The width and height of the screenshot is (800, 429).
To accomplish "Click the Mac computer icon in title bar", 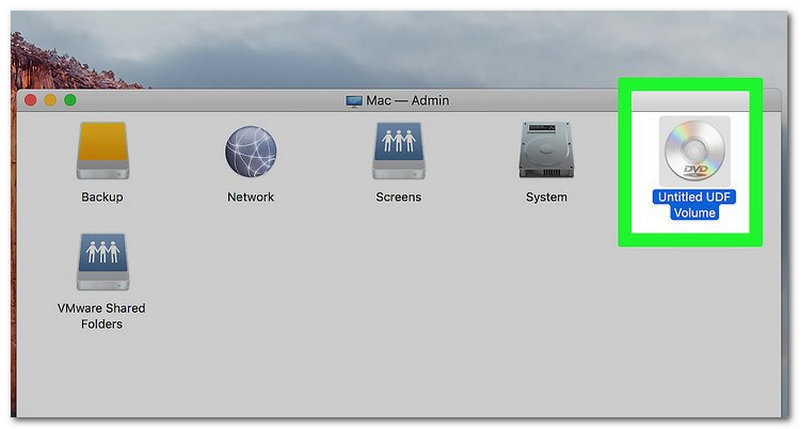I will click(x=354, y=101).
